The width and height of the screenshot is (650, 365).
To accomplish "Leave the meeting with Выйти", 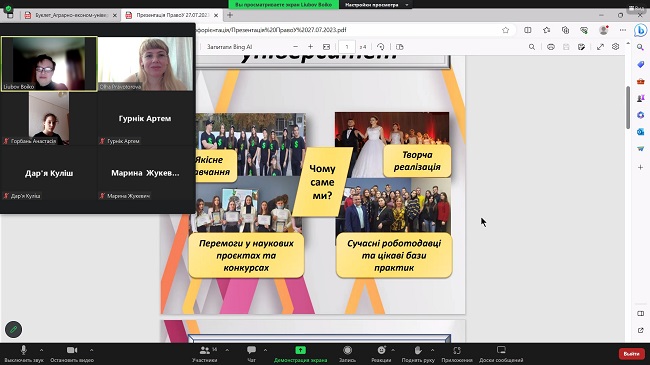I will 631,353.
